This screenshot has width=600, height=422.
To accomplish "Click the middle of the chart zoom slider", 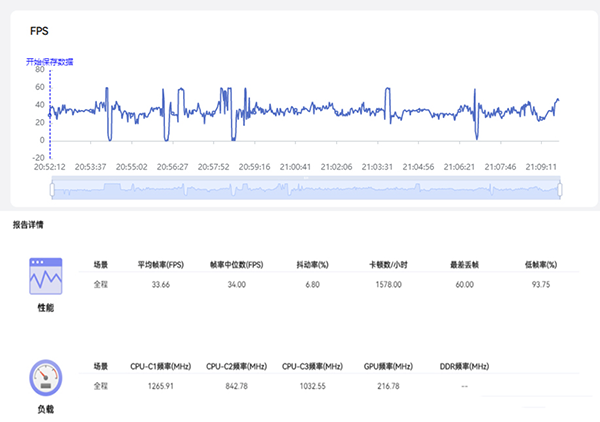I will pos(305,188).
